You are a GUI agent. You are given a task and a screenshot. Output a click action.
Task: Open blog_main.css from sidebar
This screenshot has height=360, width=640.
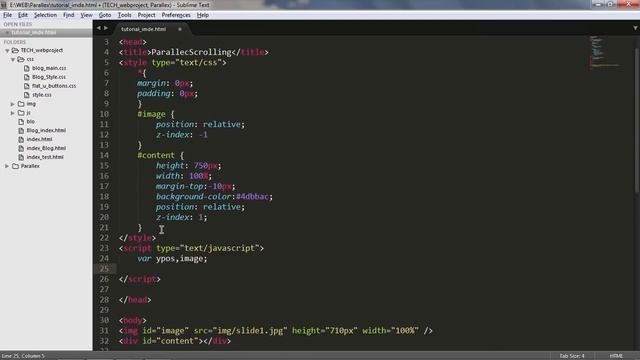point(49,68)
